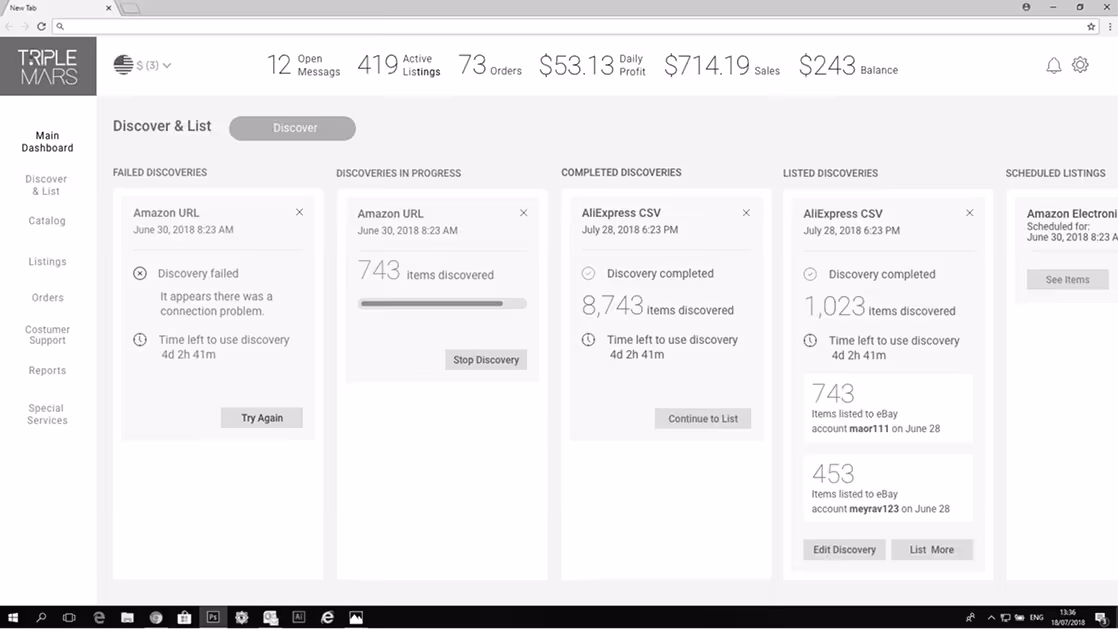
Task: Click the browser address bar
Action: [574, 26]
